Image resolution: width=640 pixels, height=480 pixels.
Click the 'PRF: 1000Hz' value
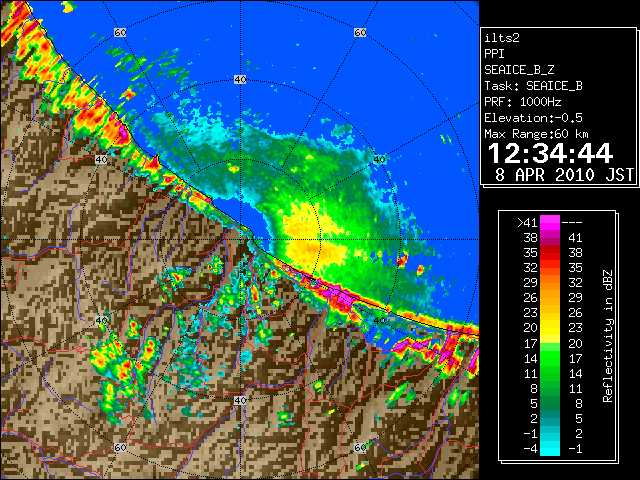(523, 102)
